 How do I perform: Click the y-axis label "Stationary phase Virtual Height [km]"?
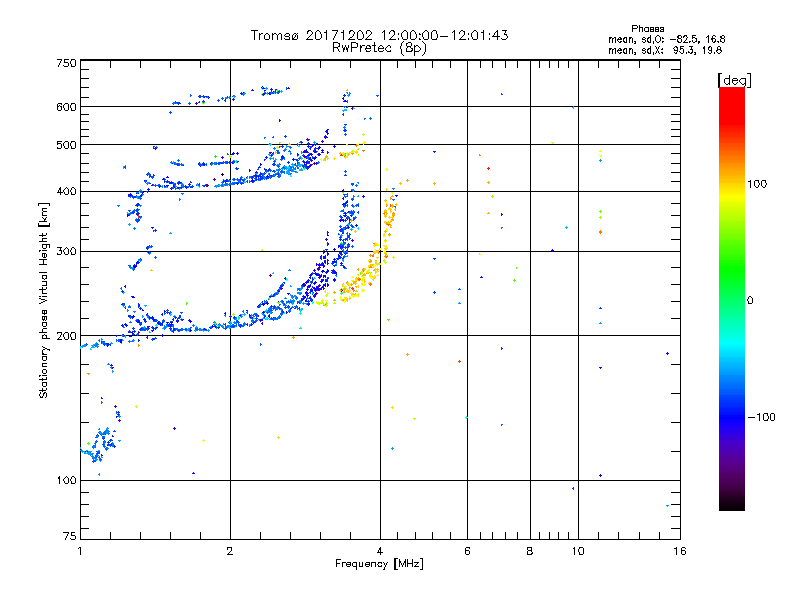pos(43,301)
